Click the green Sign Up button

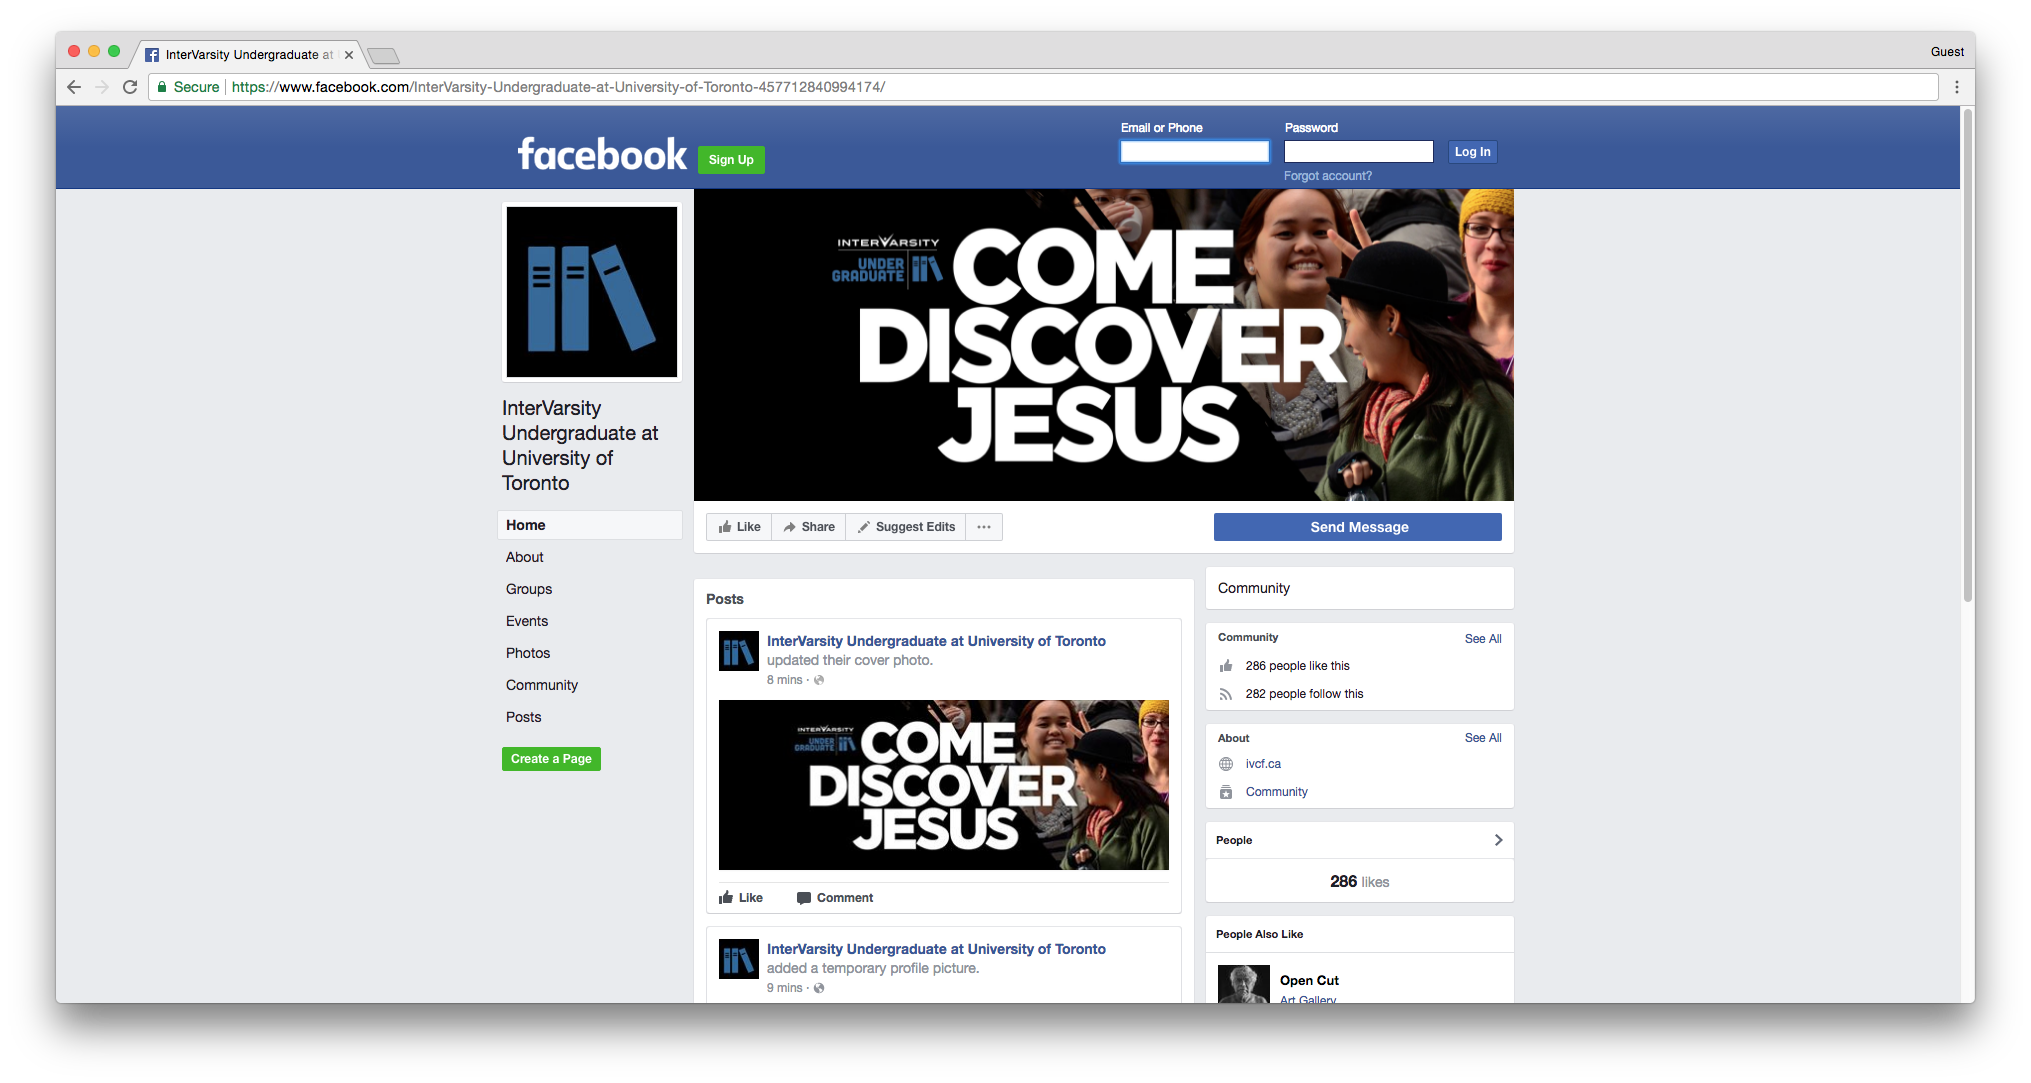pyautogui.click(x=731, y=160)
